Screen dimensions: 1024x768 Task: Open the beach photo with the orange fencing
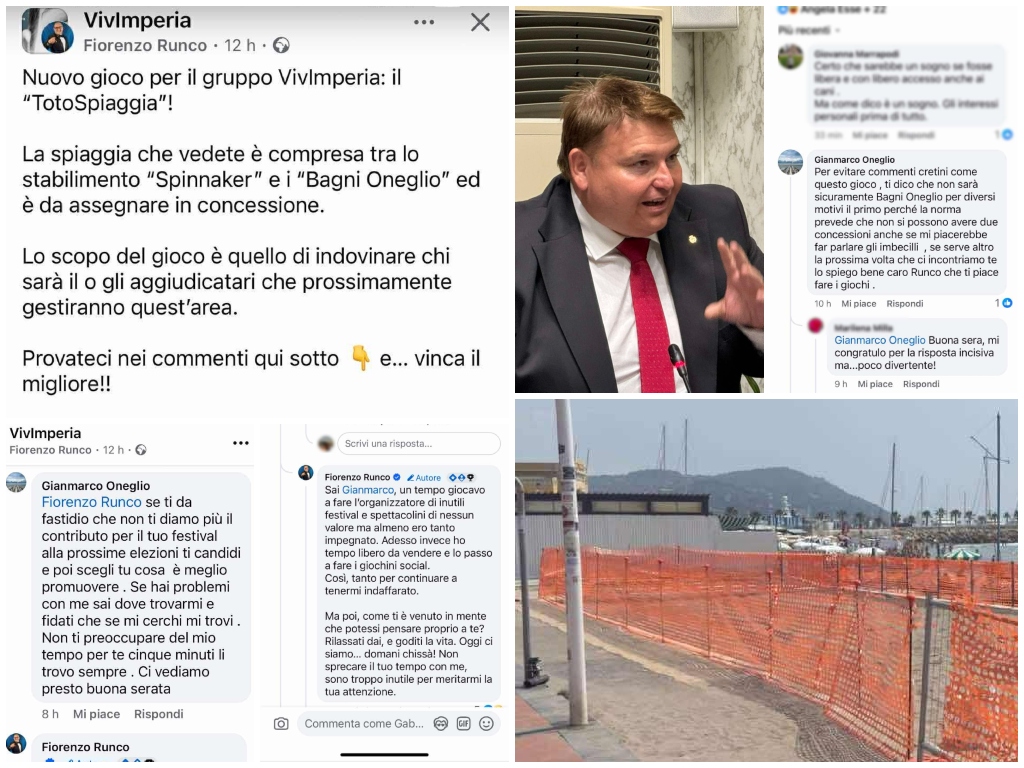766,580
